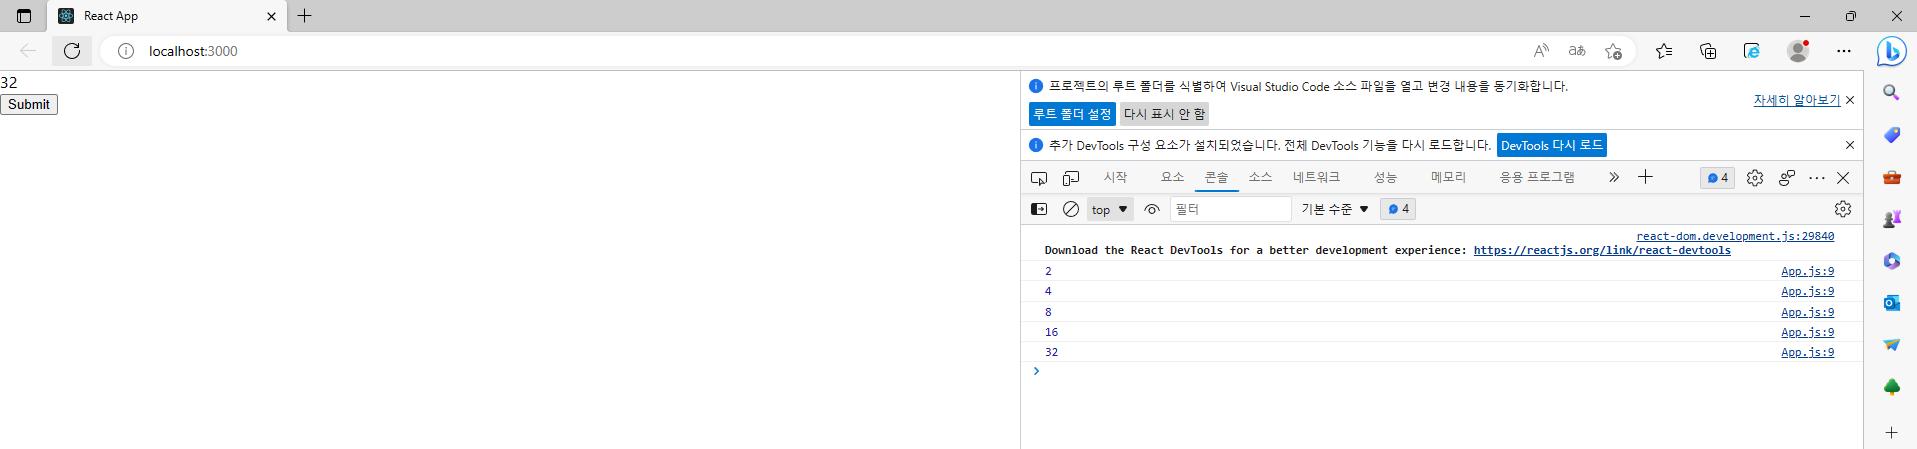Open read aloud from address bar
Viewport: 1917px width, 449px height.
[x=1541, y=51]
